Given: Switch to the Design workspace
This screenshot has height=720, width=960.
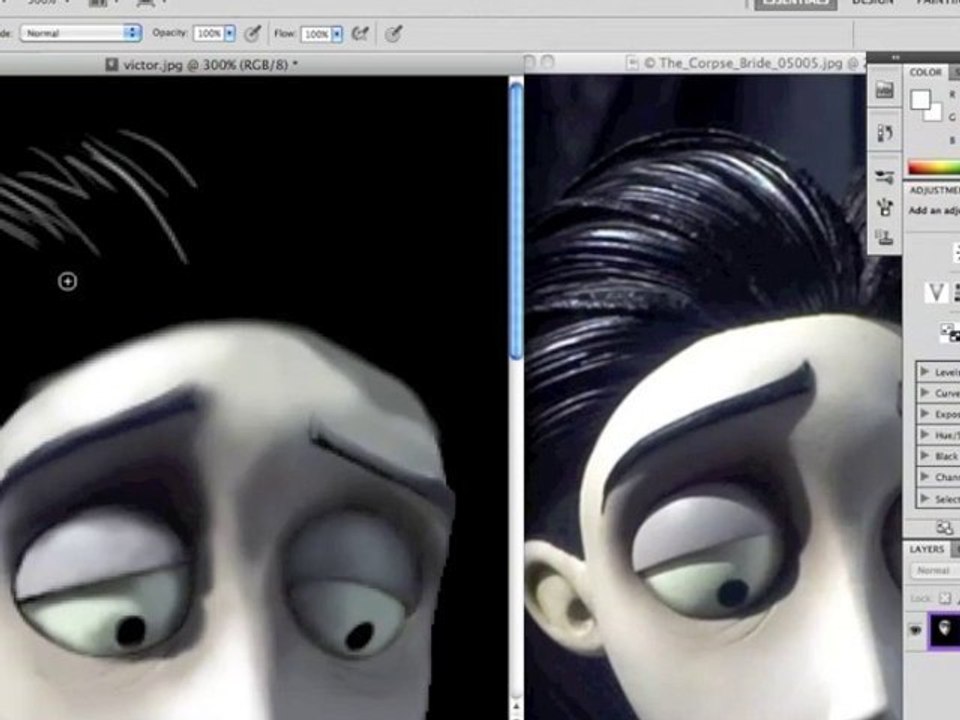Looking at the screenshot, I should [x=872, y=3].
